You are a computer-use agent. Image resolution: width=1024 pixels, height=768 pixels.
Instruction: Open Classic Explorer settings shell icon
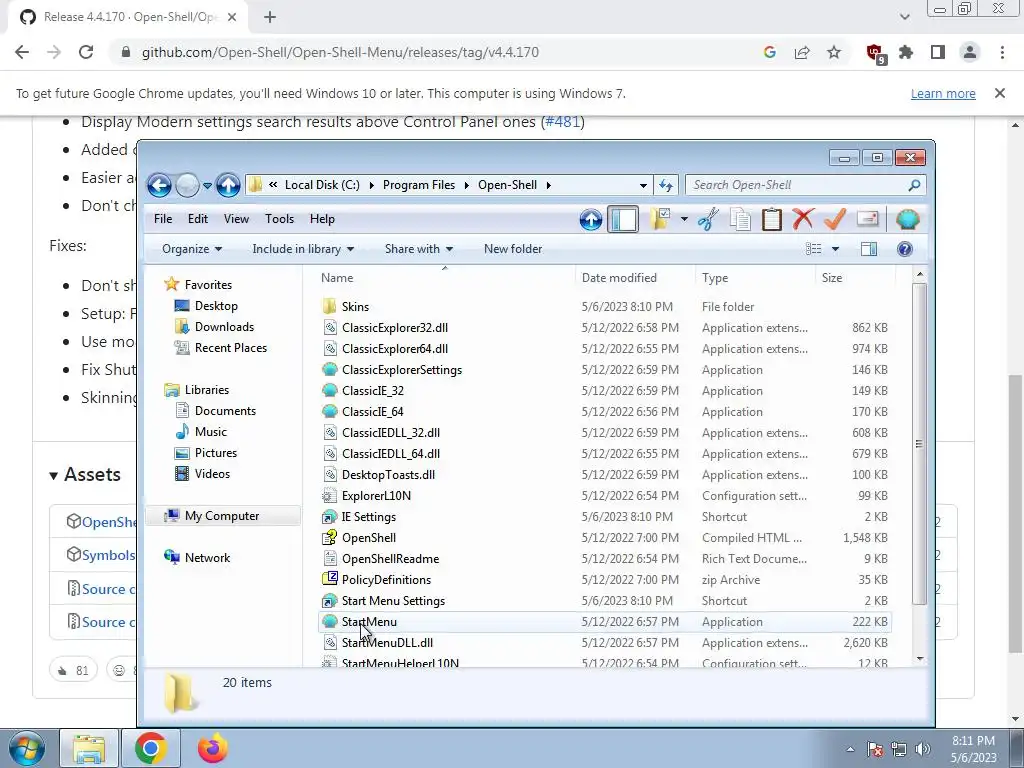[907, 219]
